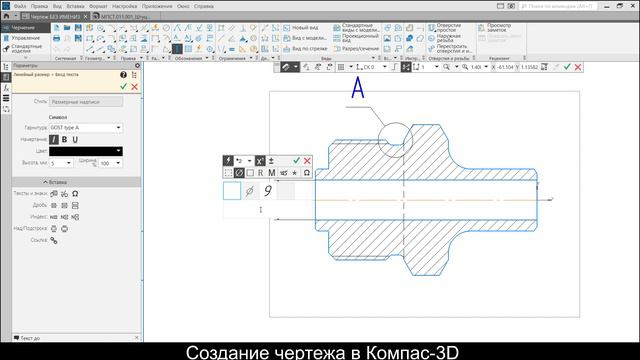Viewport: 640px width, 360px height.
Task: Click Отверстие простое button
Action: click(x=445, y=28)
